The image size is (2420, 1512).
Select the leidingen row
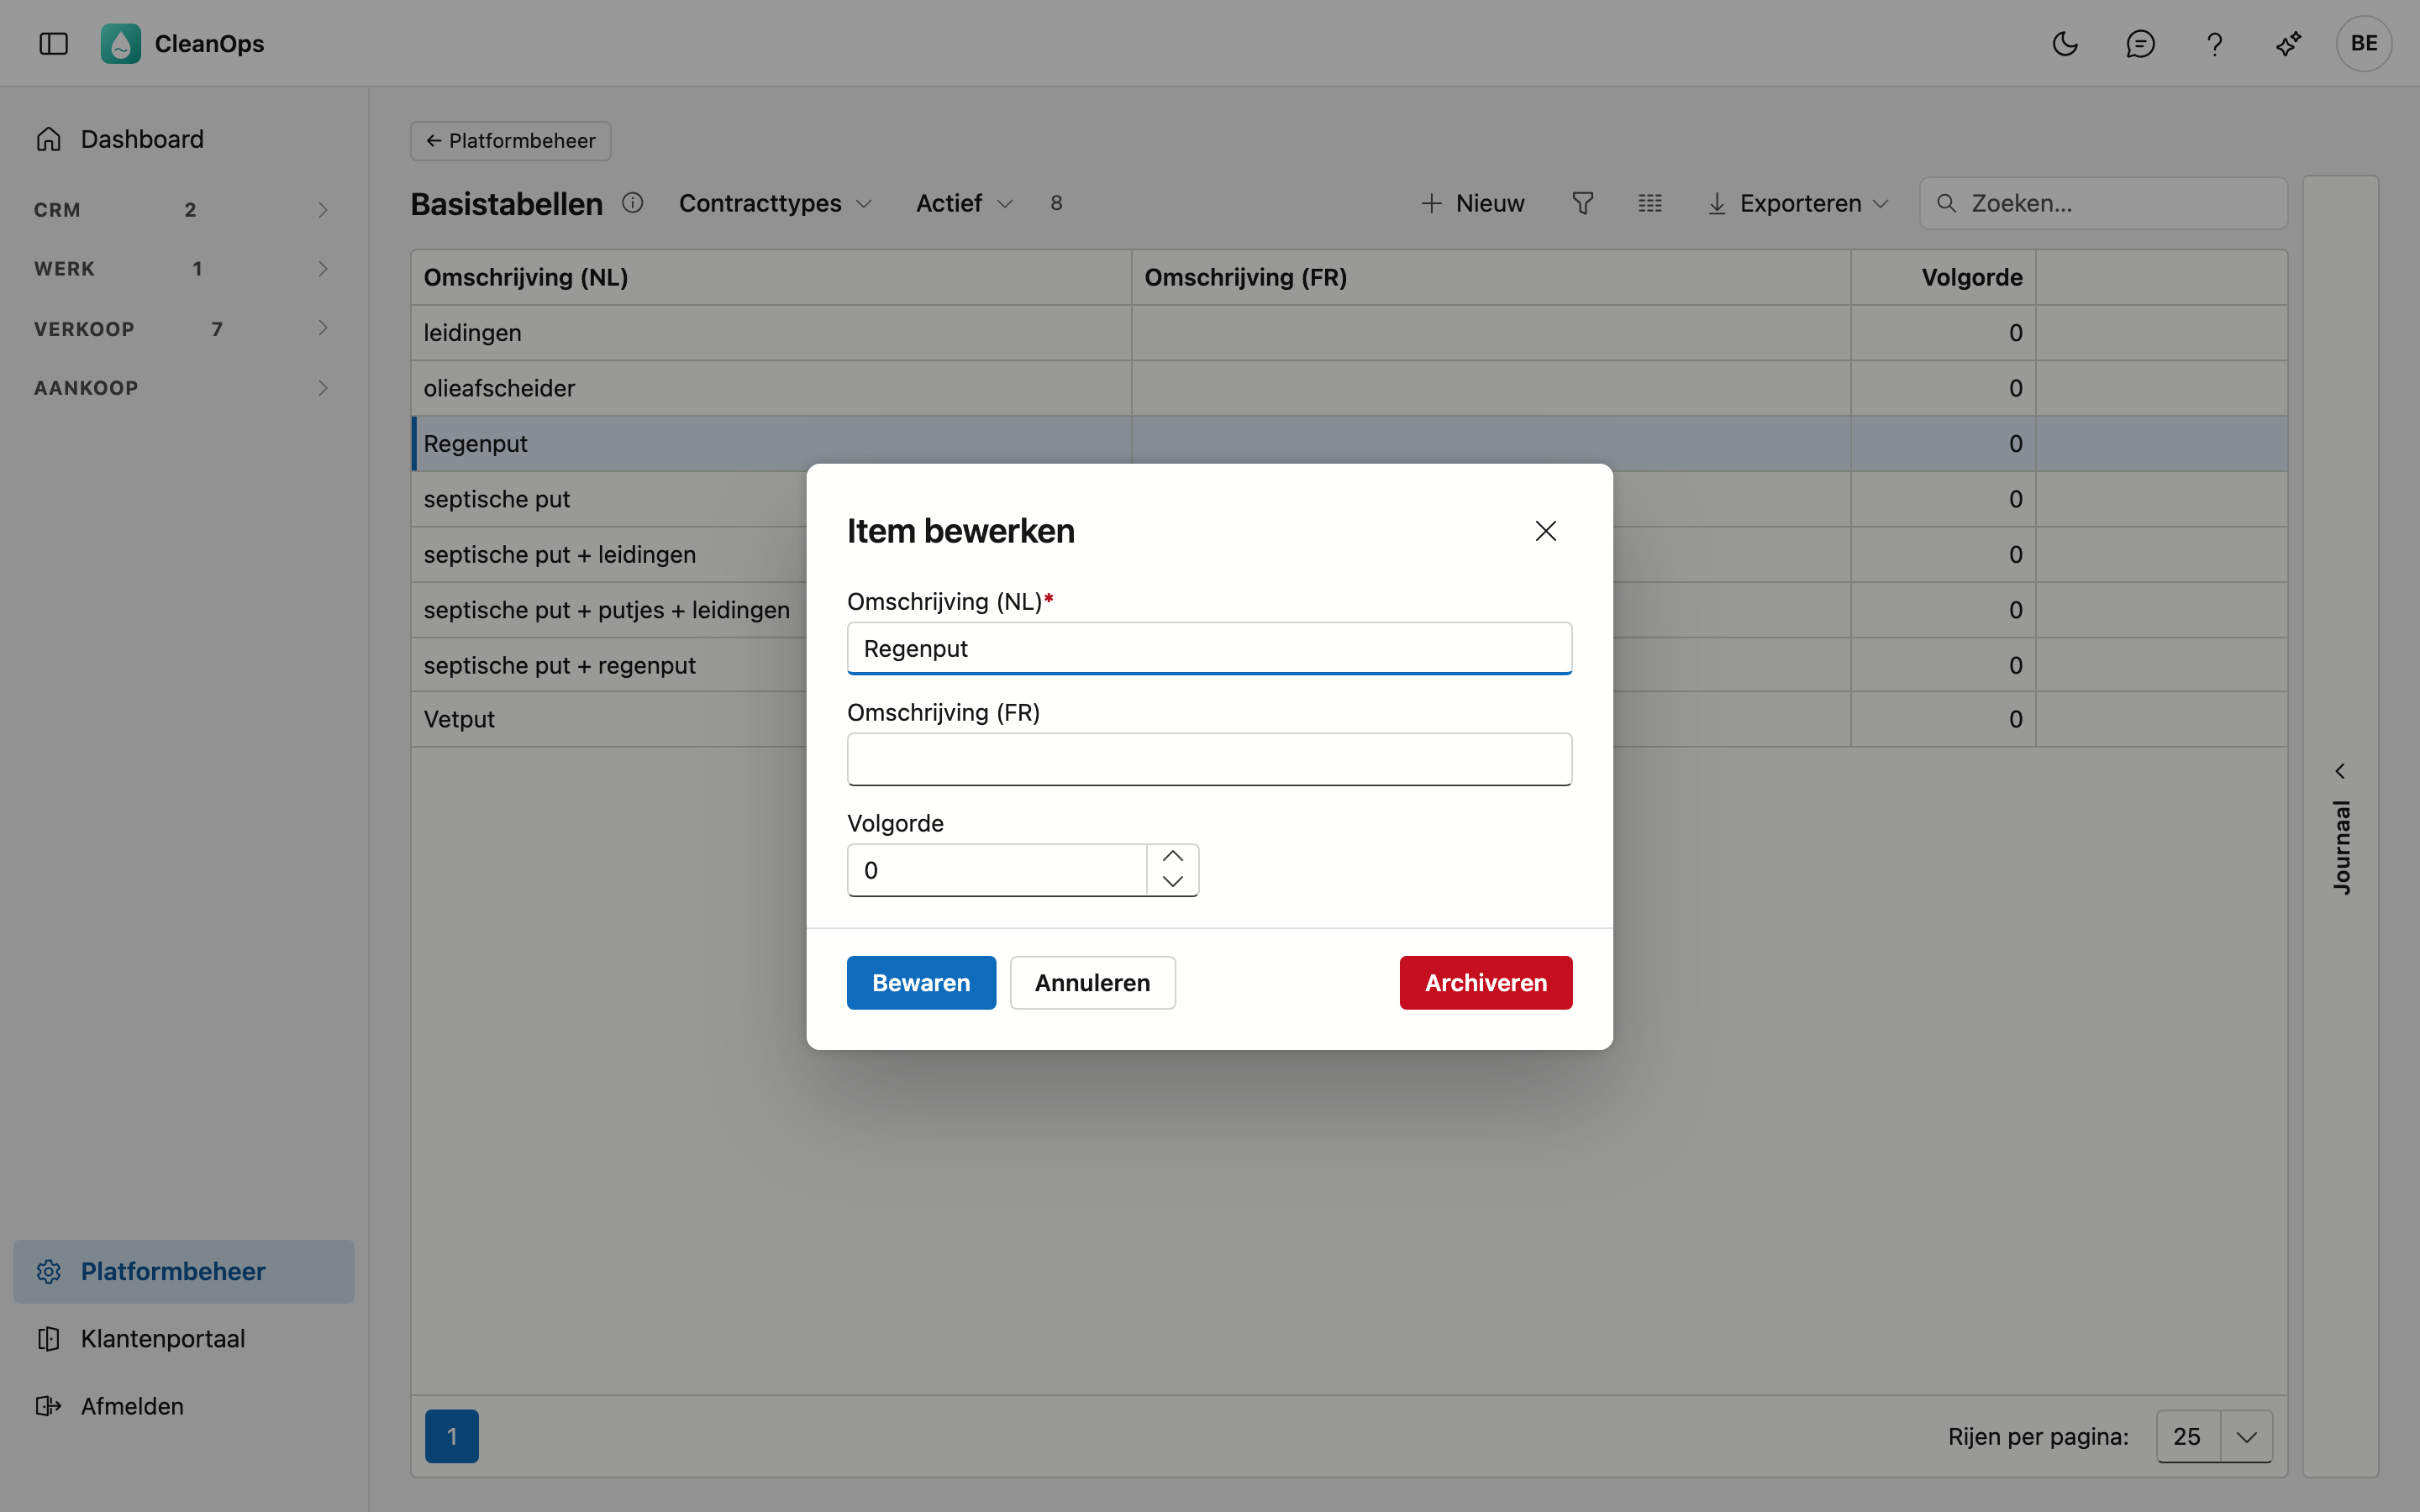coord(1348,333)
